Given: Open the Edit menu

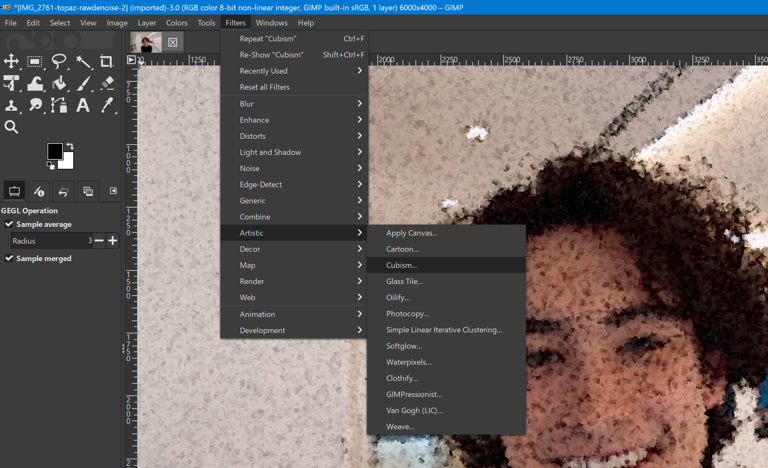Looking at the screenshot, I should pos(33,23).
